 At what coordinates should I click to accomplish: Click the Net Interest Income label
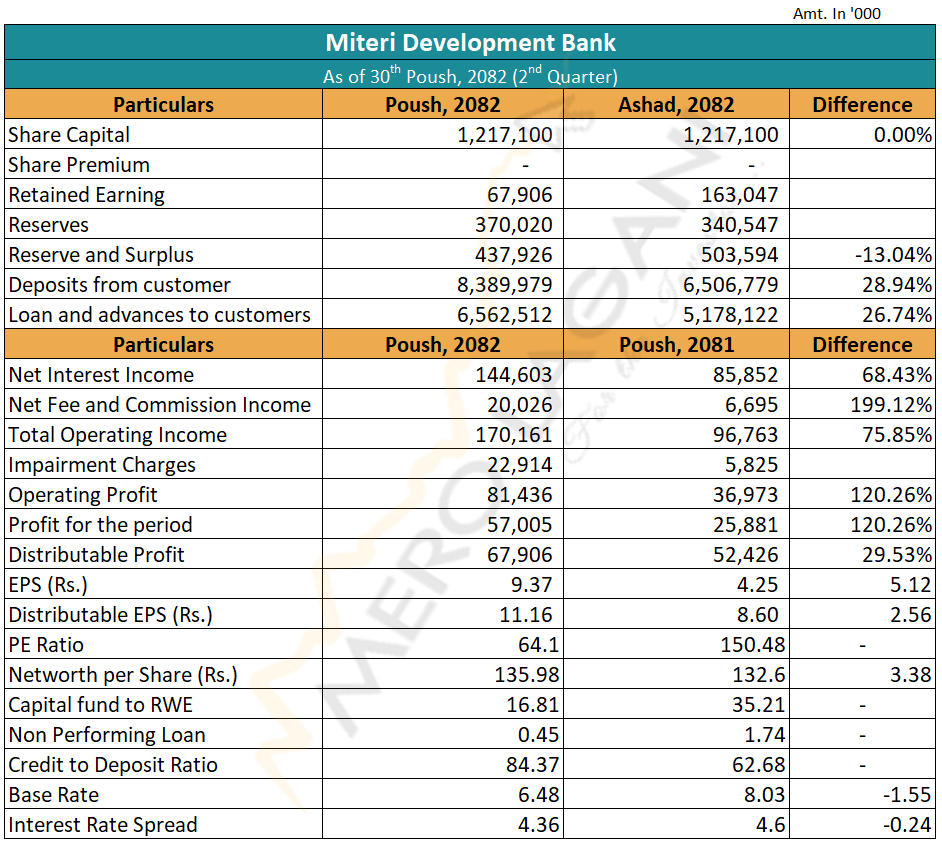click(x=101, y=375)
